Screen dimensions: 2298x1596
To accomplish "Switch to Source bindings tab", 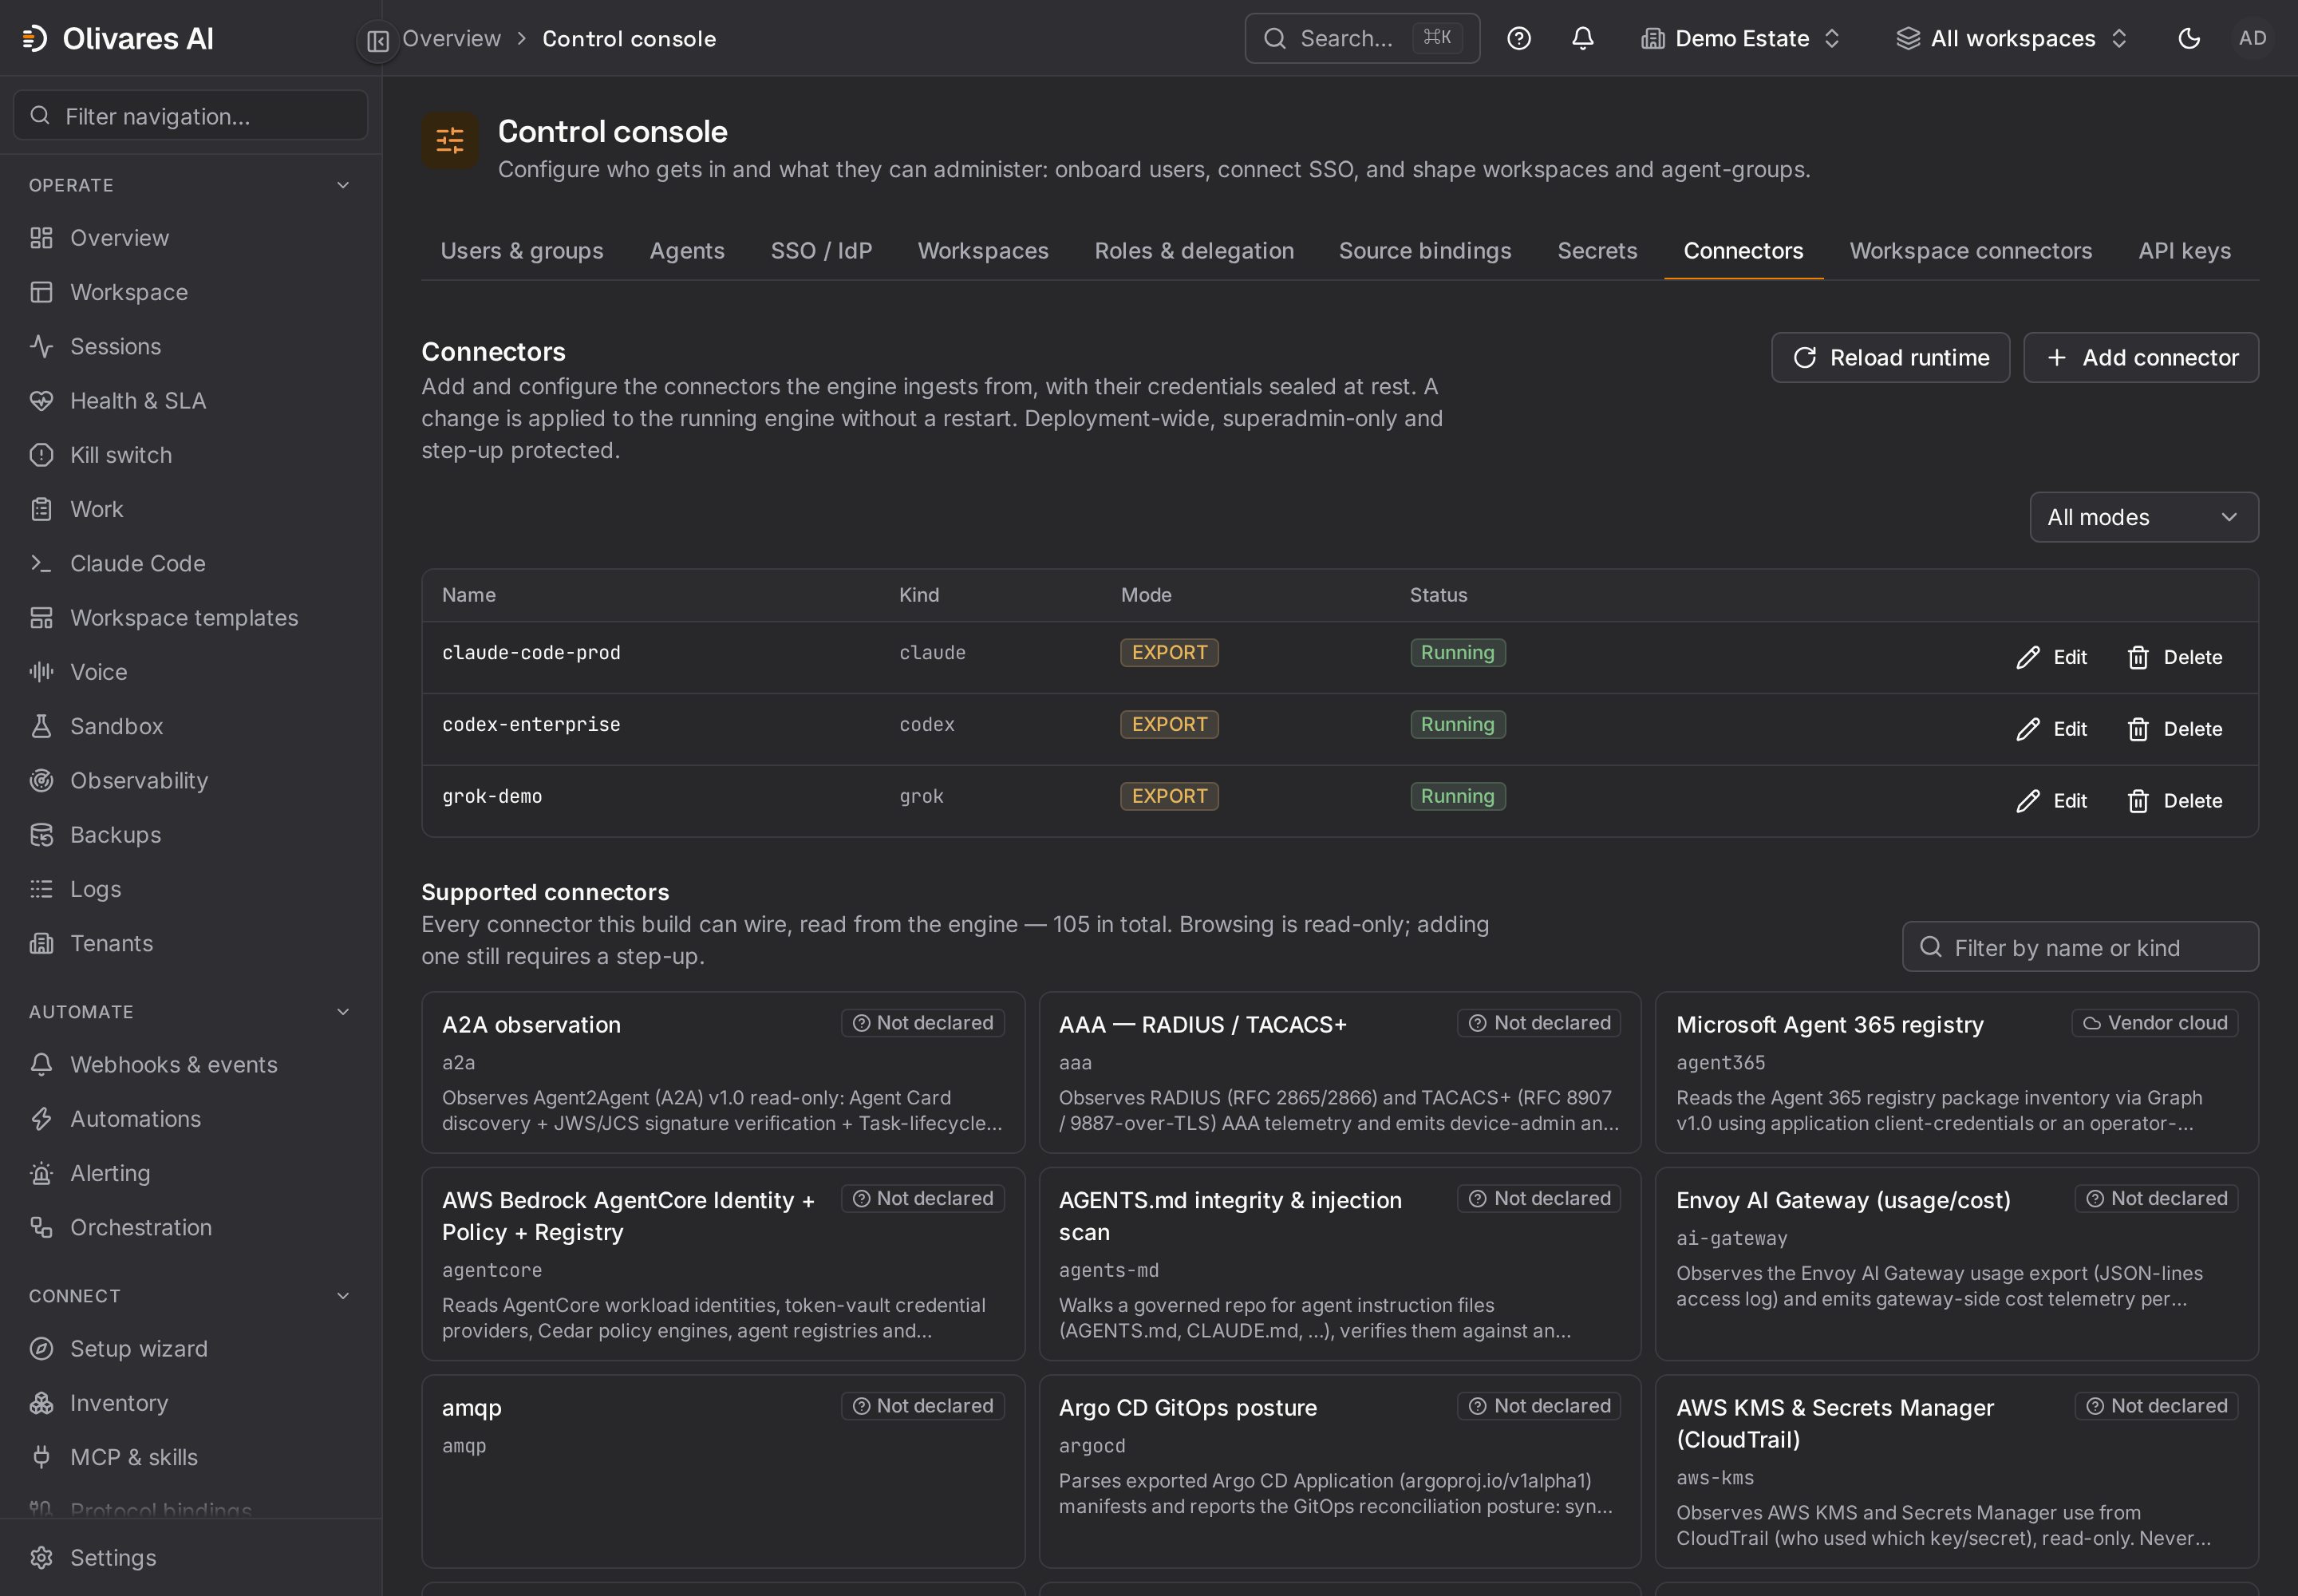I will (x=1425, y=251).
